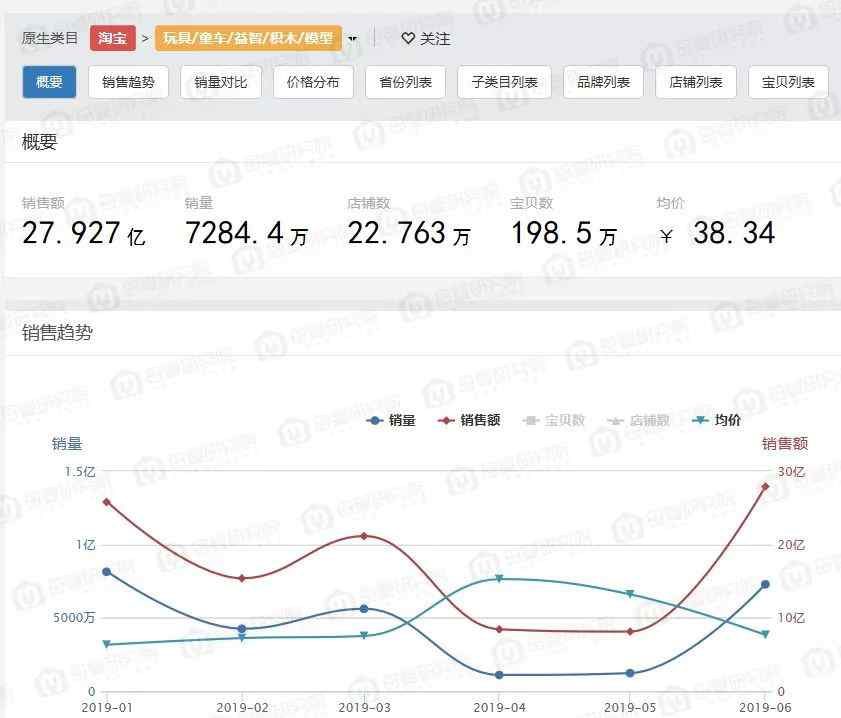Click the 1.5亿 left axis label

tap(80, 471)
